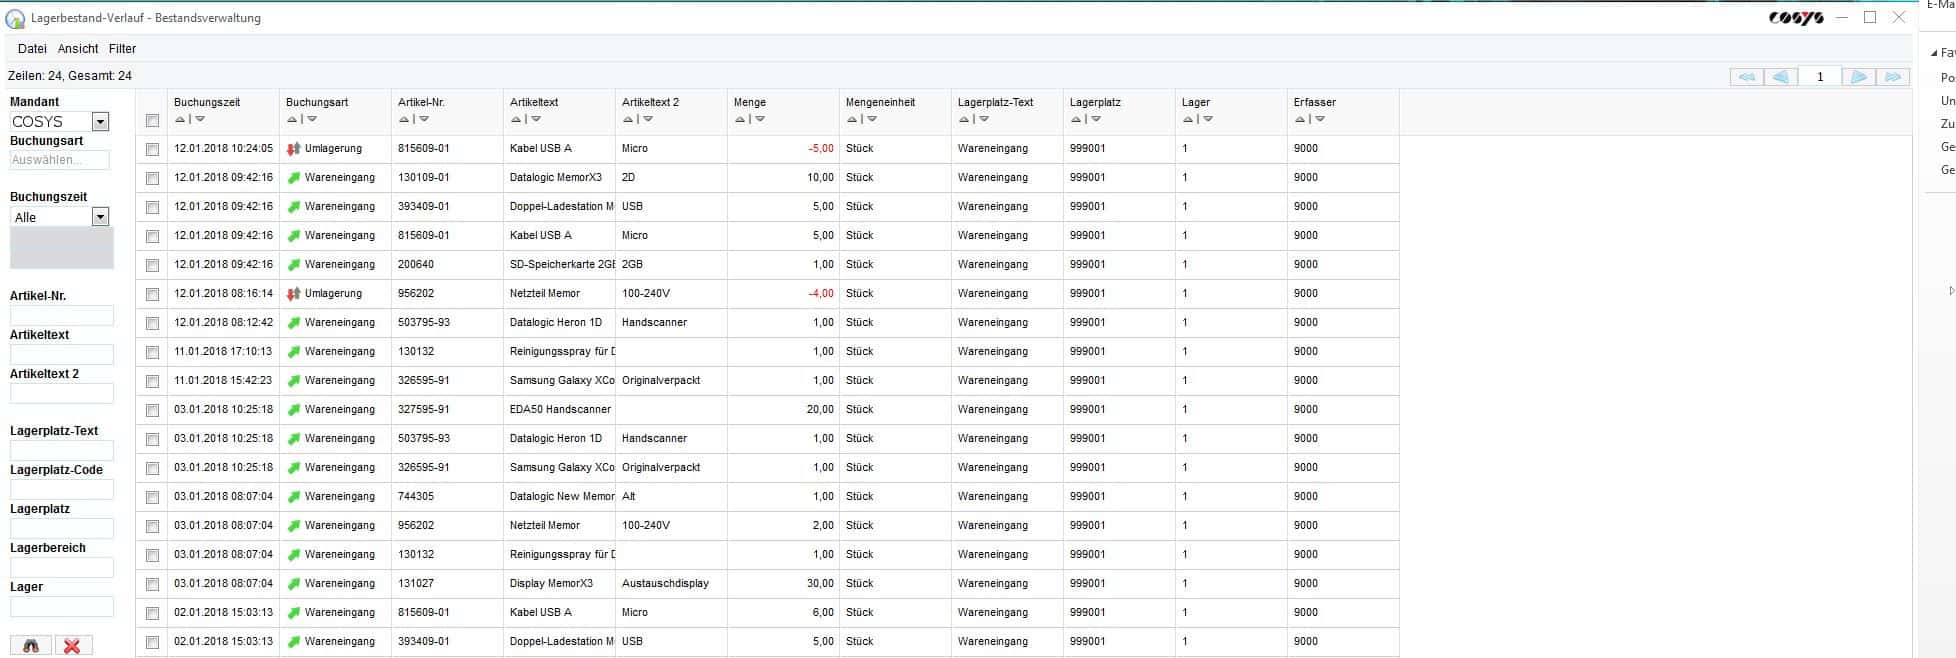This screenshot has height=658, width=1956.
Task: Click the binoculars search icon button
Action: [31, 646]
